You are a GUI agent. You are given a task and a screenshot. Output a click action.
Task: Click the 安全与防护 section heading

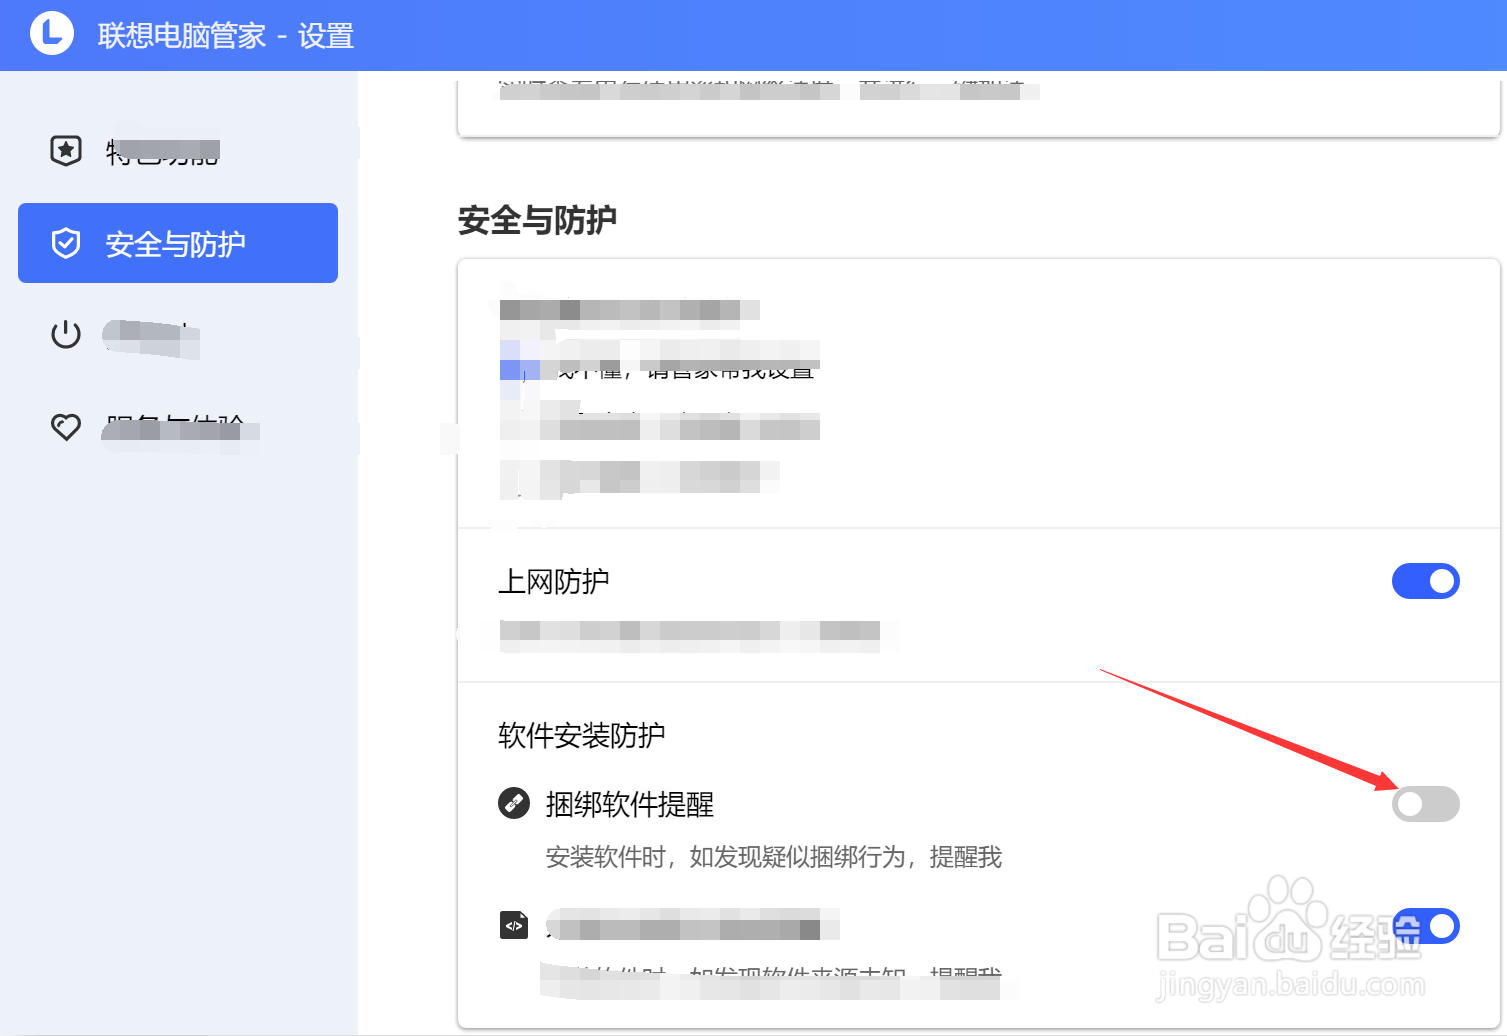(537, 220)
